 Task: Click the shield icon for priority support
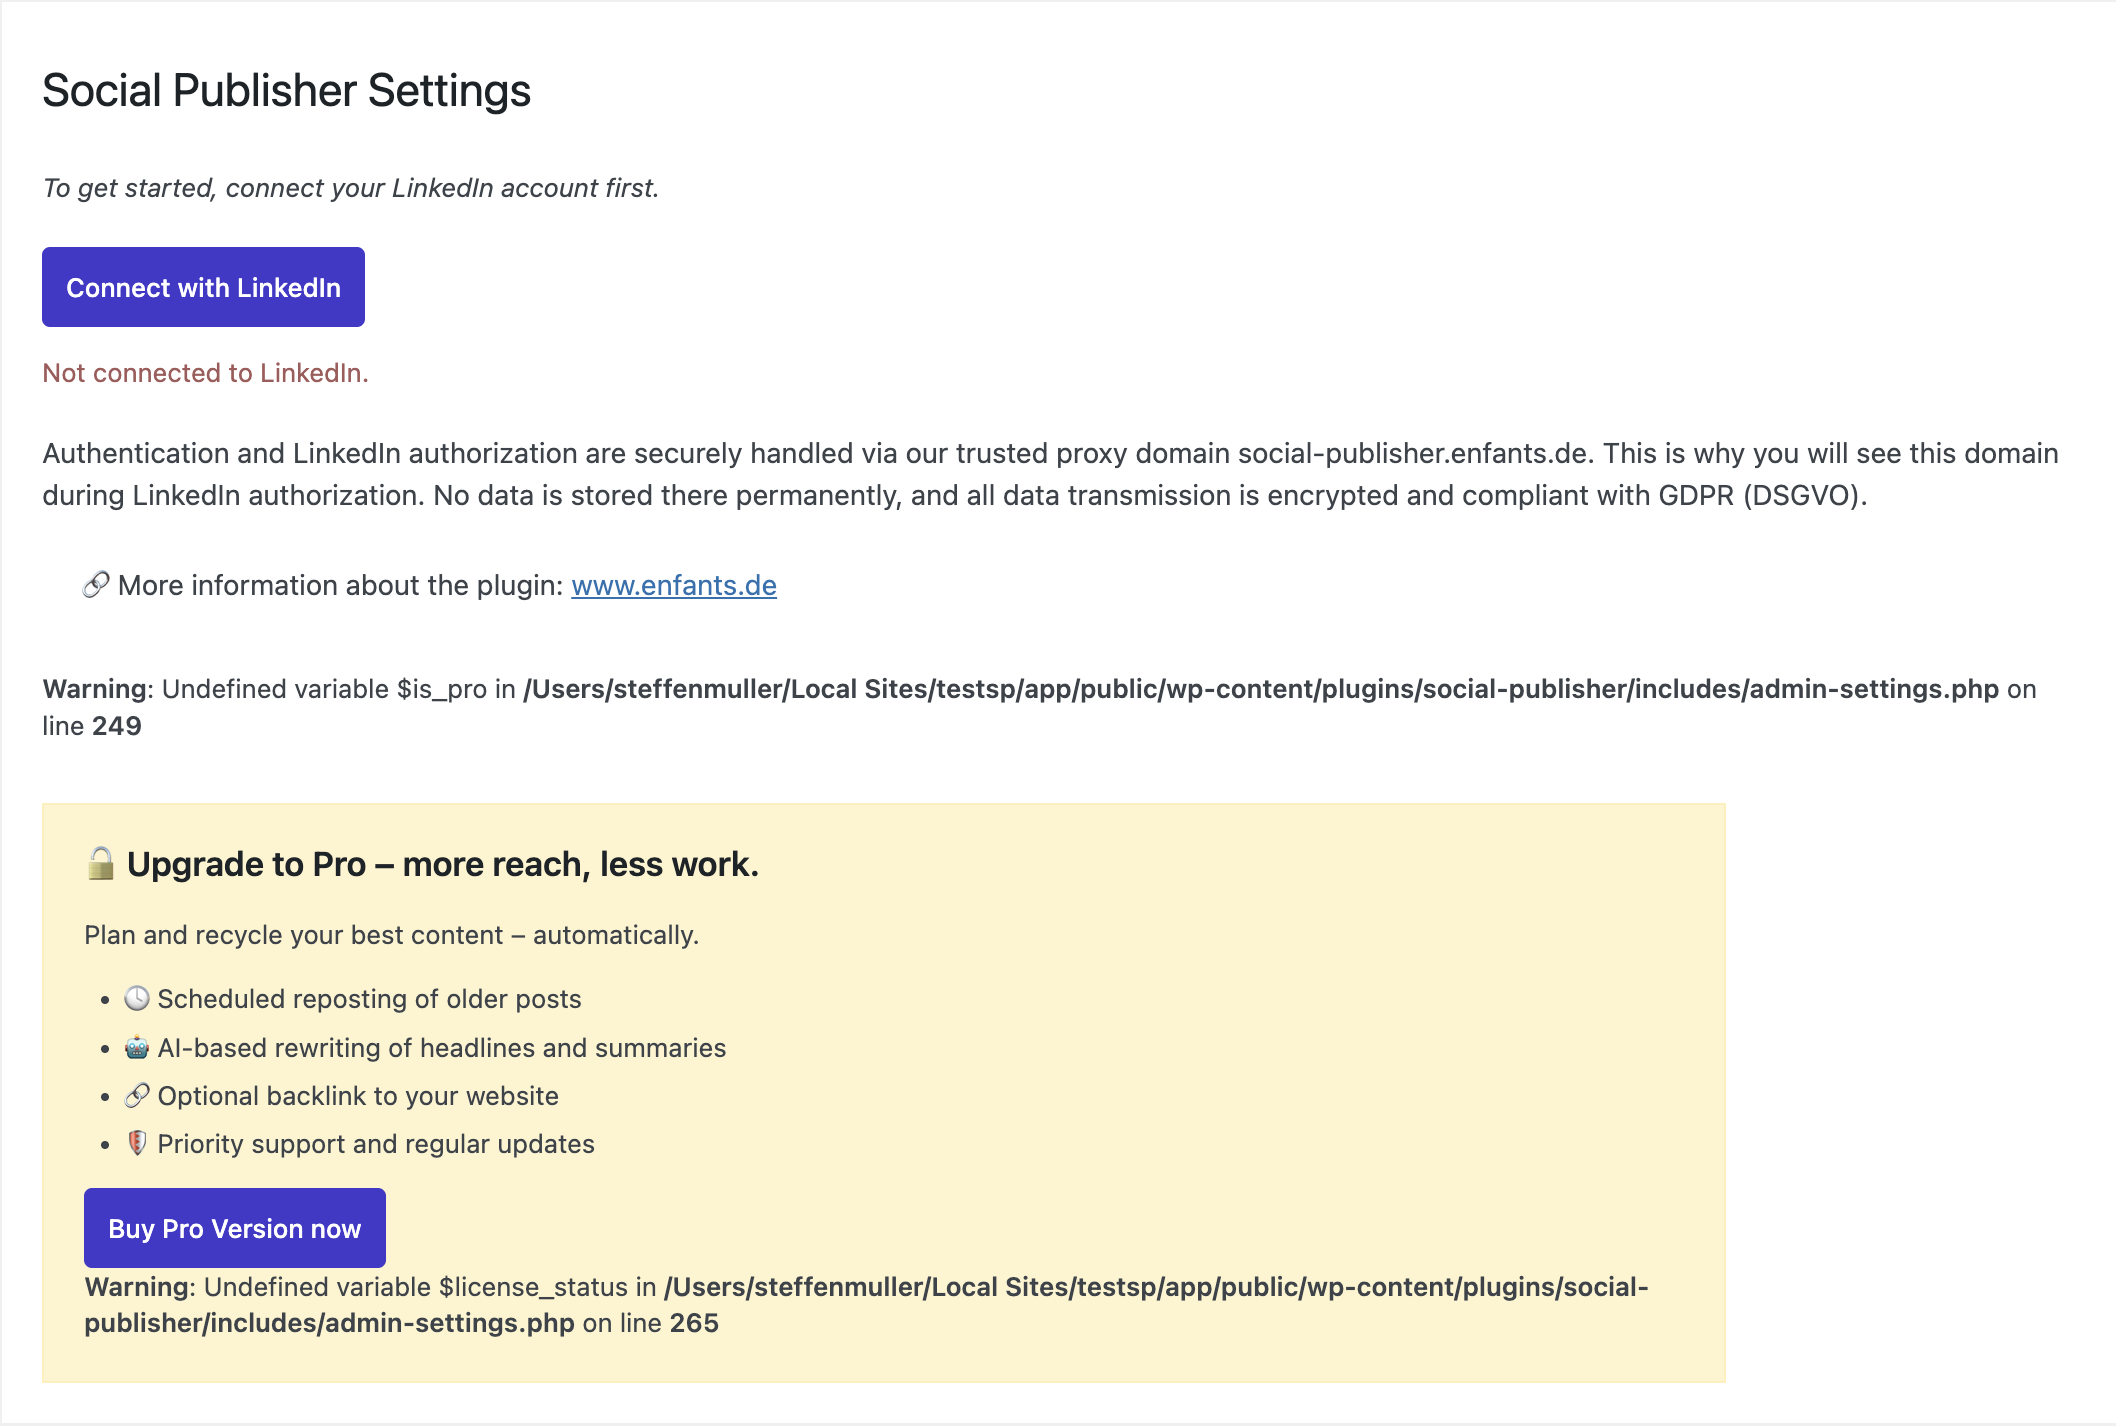pyautogui.click(x=140, y=1142)
